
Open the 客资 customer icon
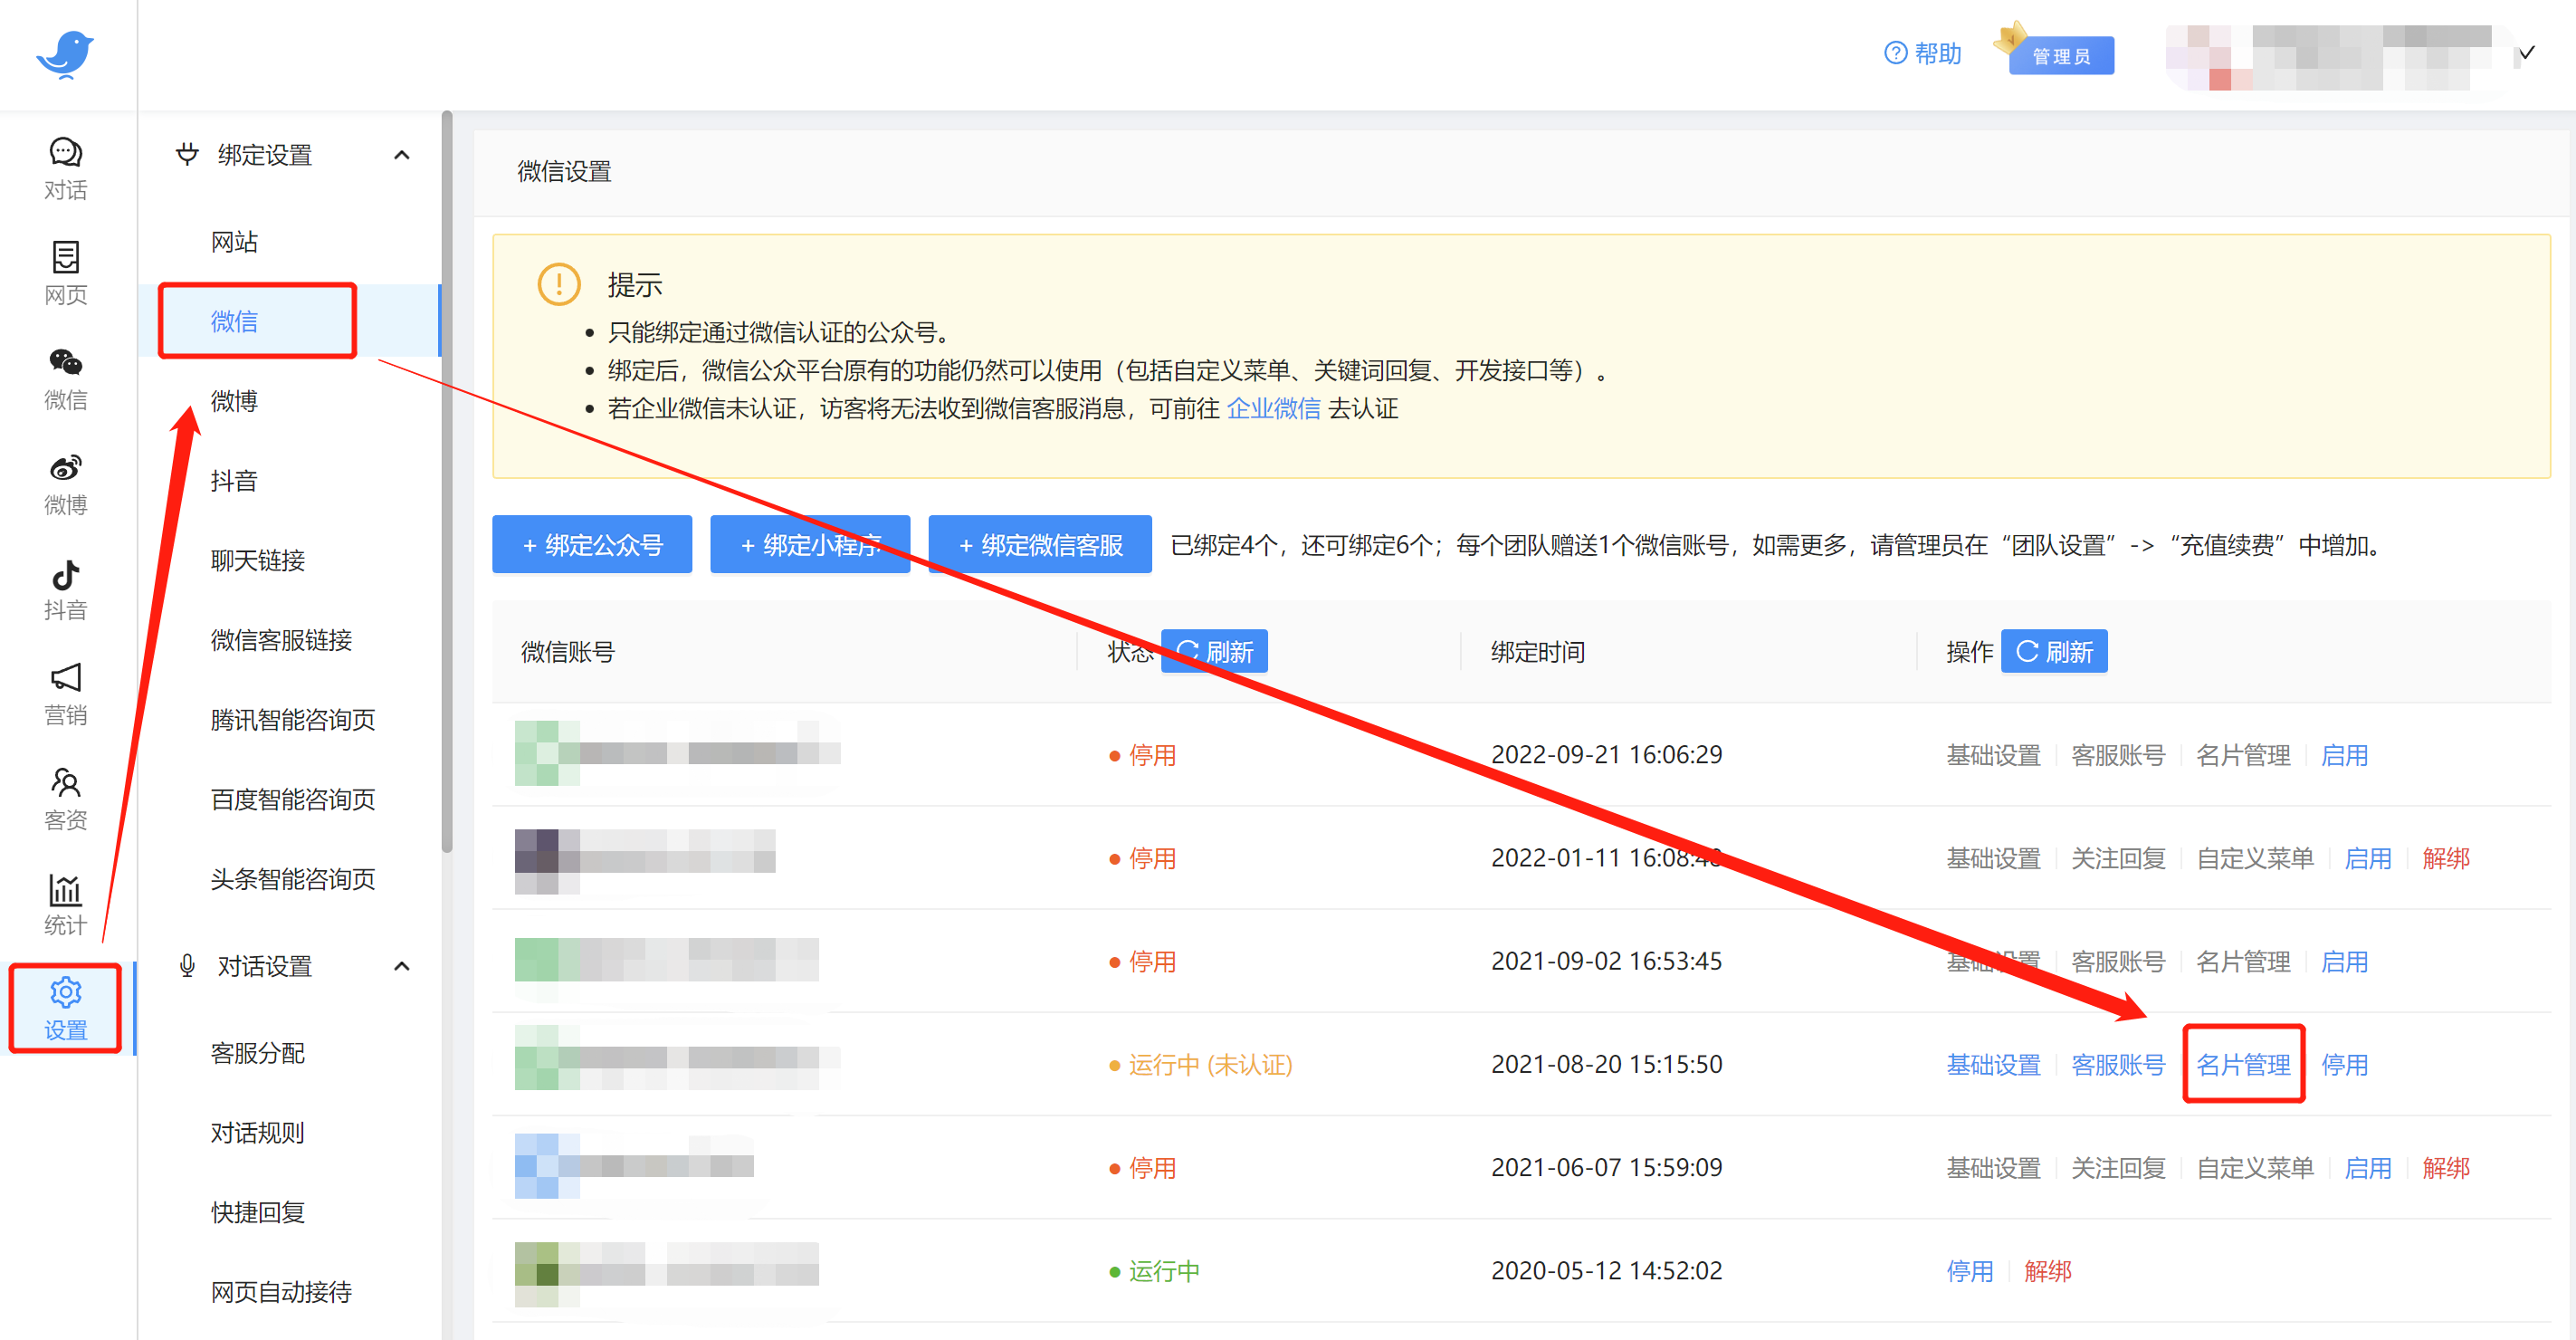coord(65,783)
